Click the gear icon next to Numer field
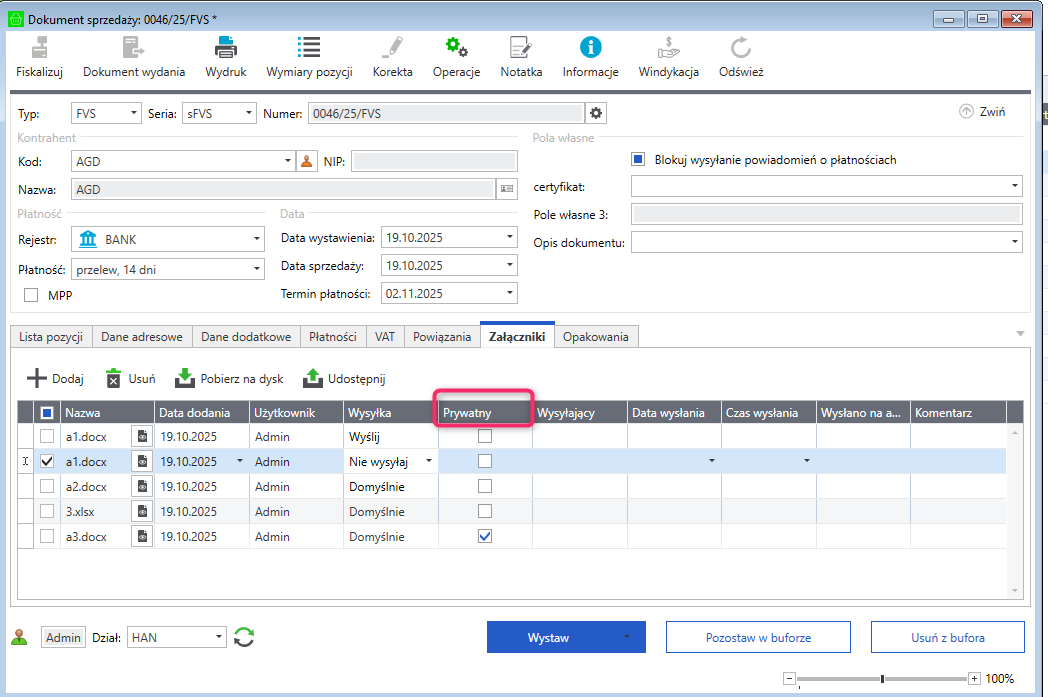This screenshot has height=697, width=1048. [x=596, y=113]
